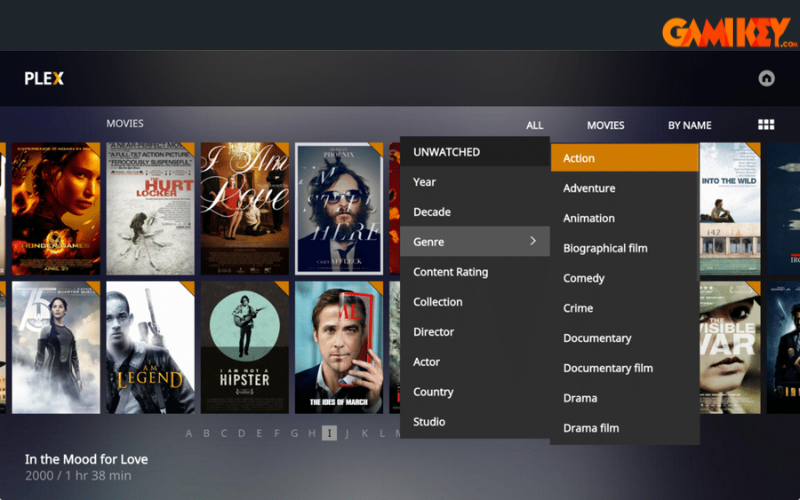Go to Plex home via house icon
Image resolution: width=800 pixels, height=500 pixels.
pyautogui.click(x=766, y=78)
